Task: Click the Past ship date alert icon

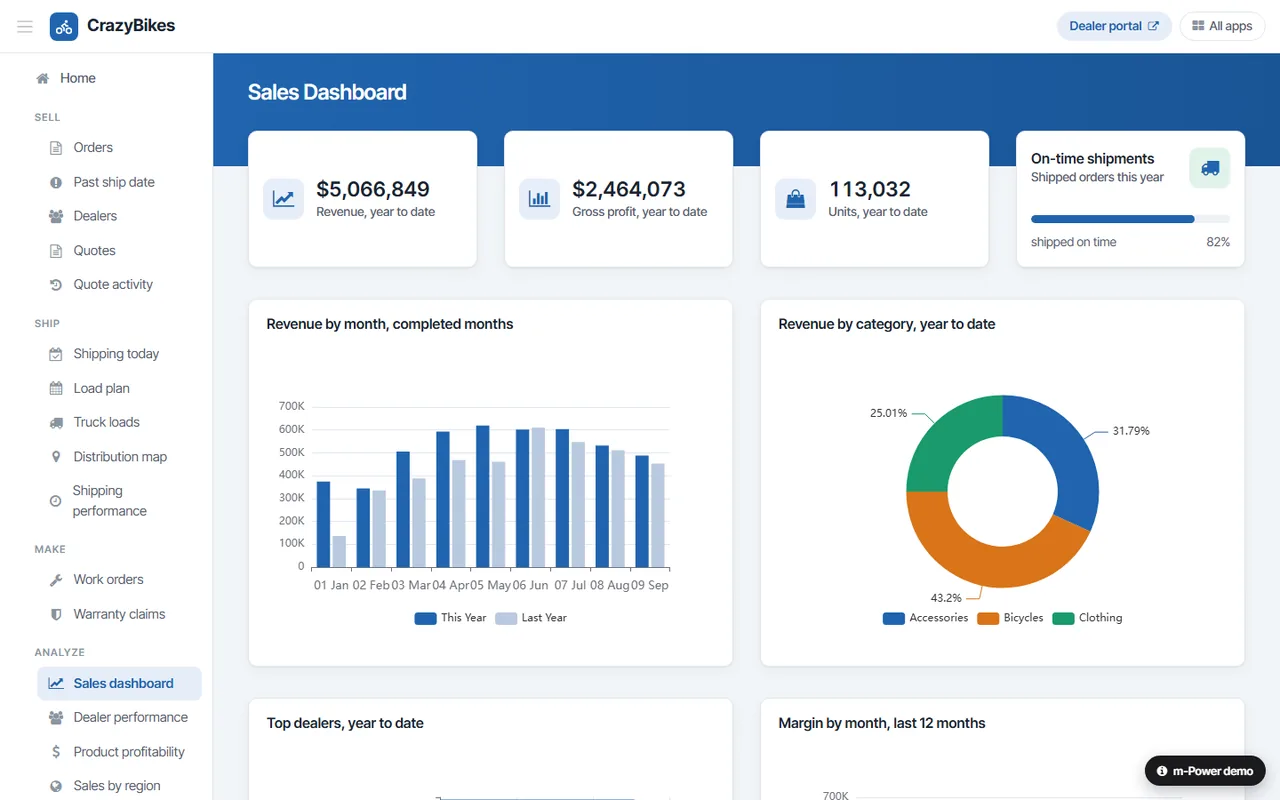Action: [56, 182]
